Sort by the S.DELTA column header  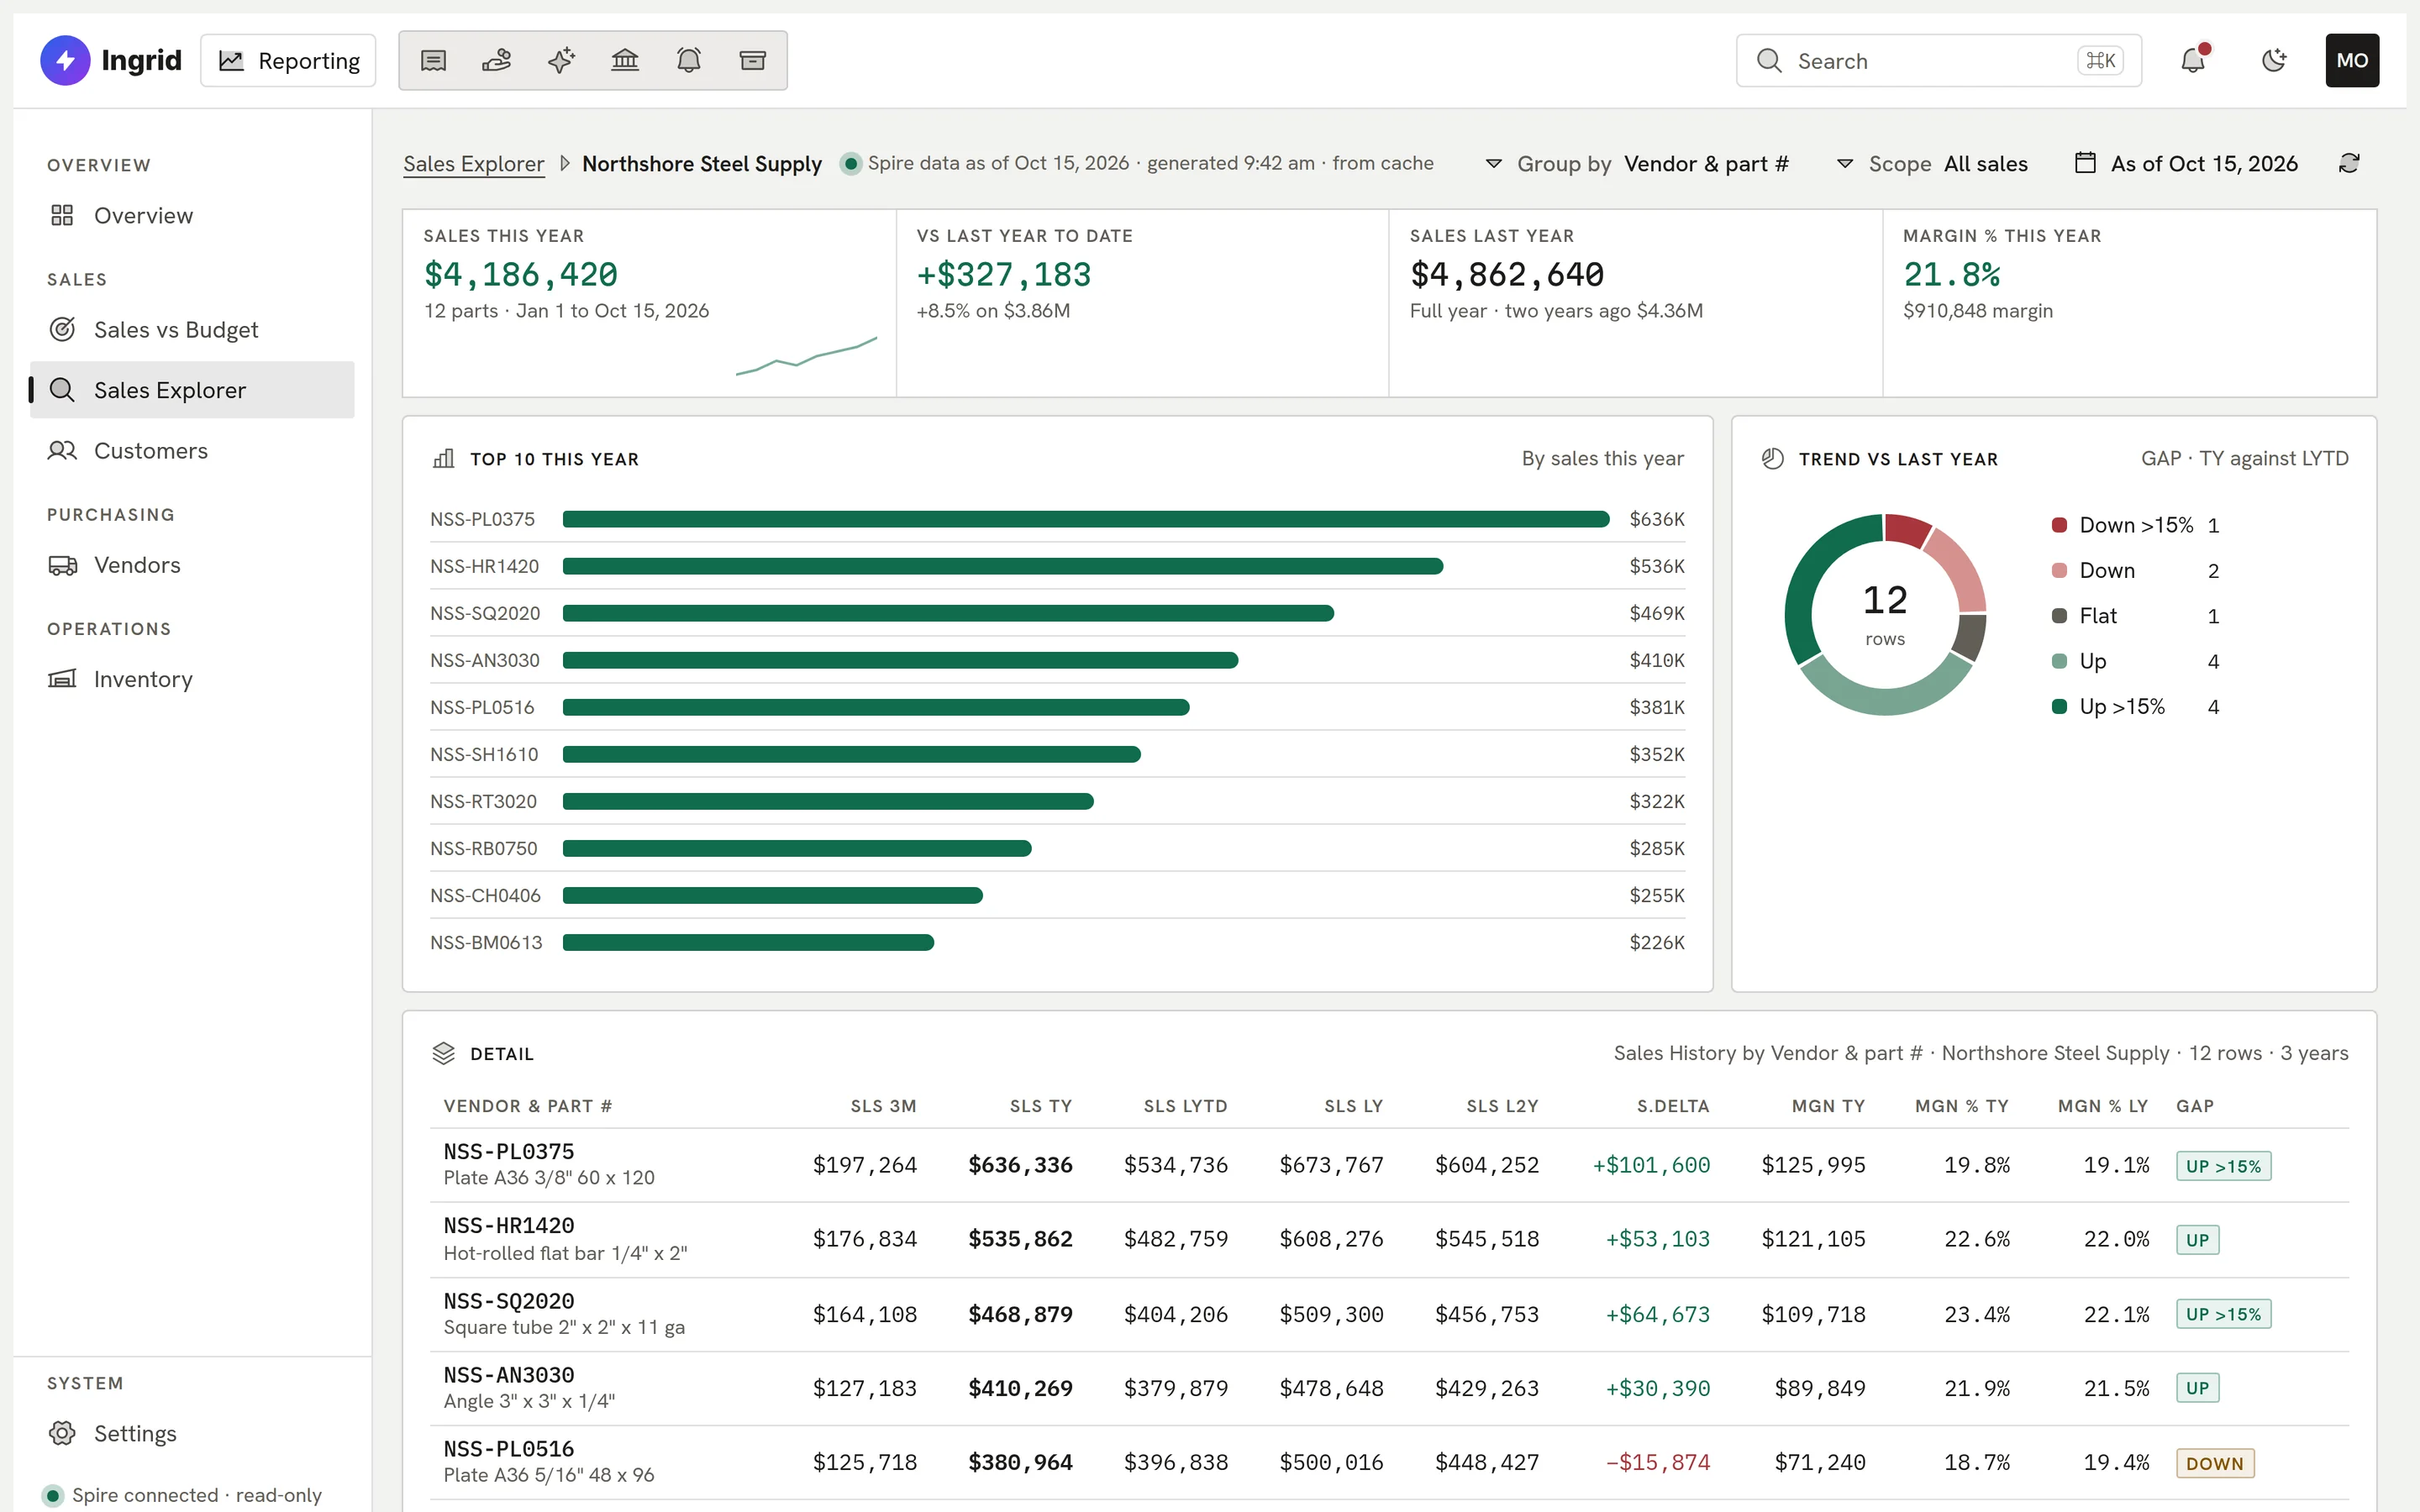point(1672,1106)
